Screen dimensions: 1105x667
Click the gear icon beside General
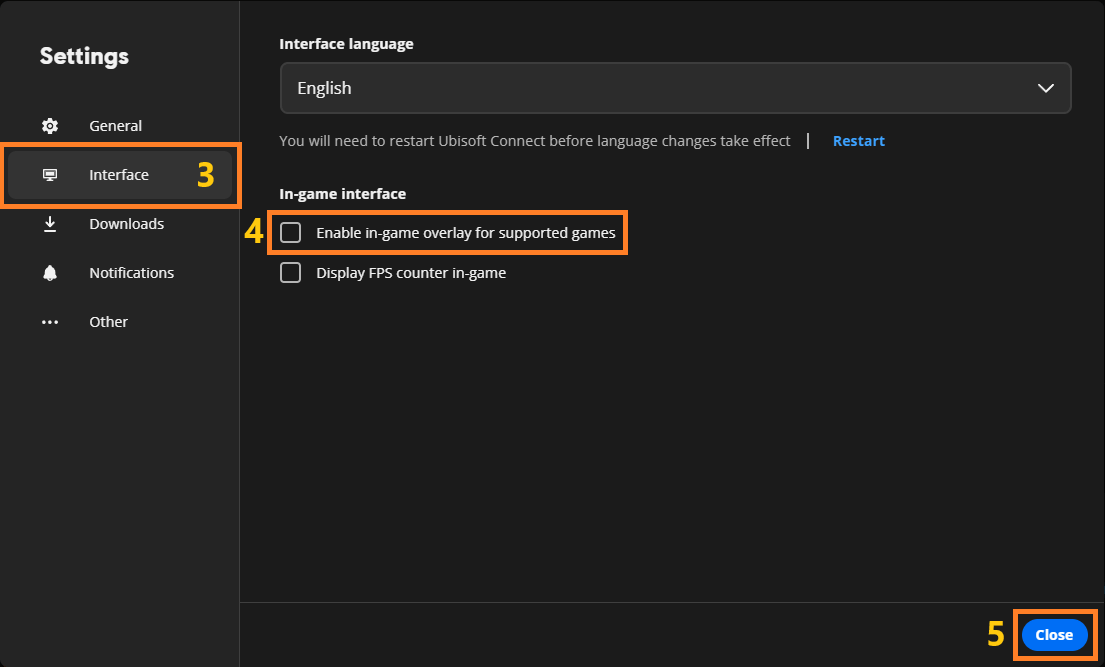(50, 126)
